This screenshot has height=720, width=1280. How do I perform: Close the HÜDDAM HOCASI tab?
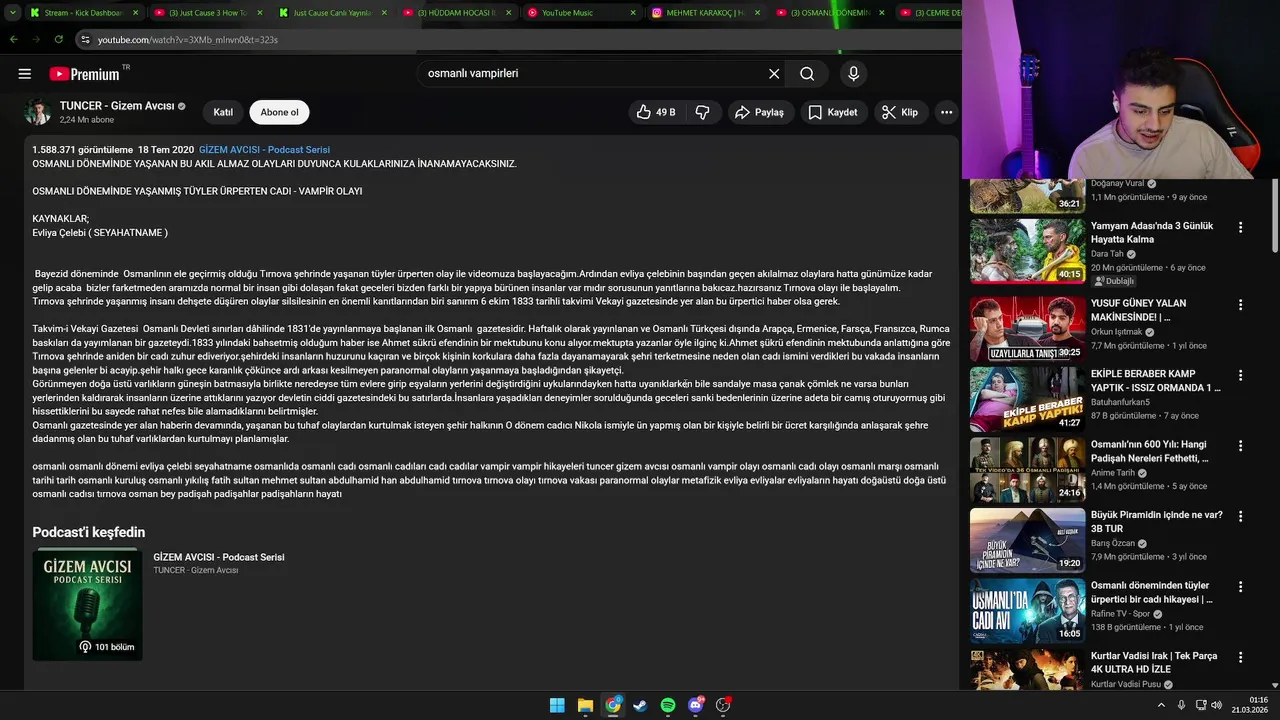pyautogui.click(x=509, y=13)
